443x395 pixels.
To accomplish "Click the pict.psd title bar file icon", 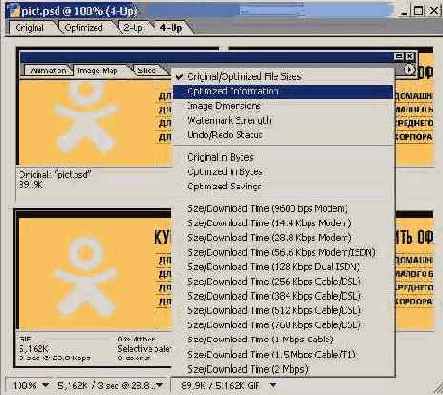I will coord(14,11).
